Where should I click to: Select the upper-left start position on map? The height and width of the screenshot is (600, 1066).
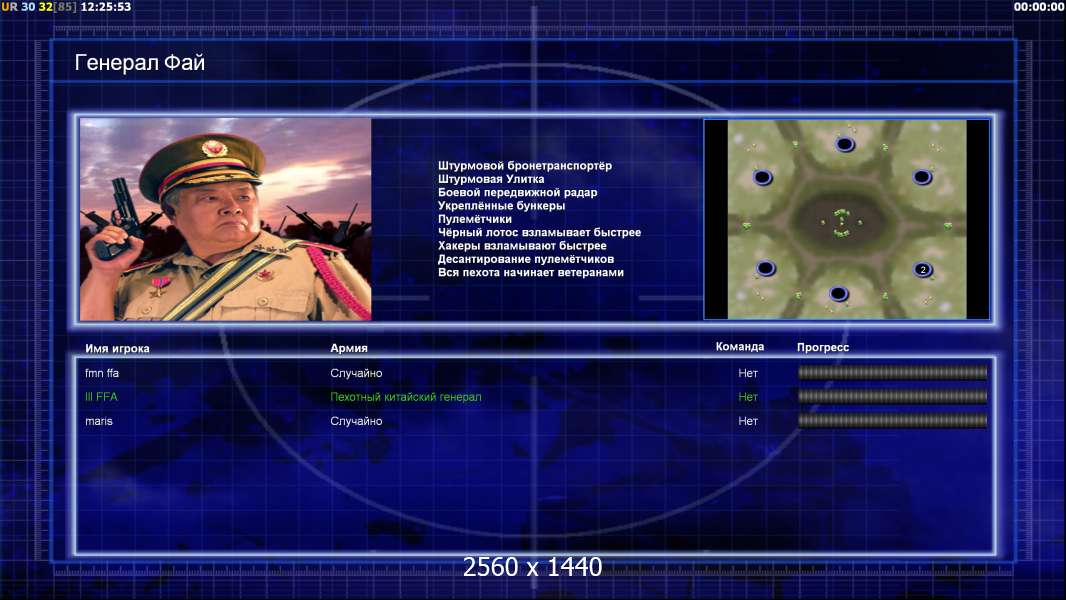(x=763, y=177)
